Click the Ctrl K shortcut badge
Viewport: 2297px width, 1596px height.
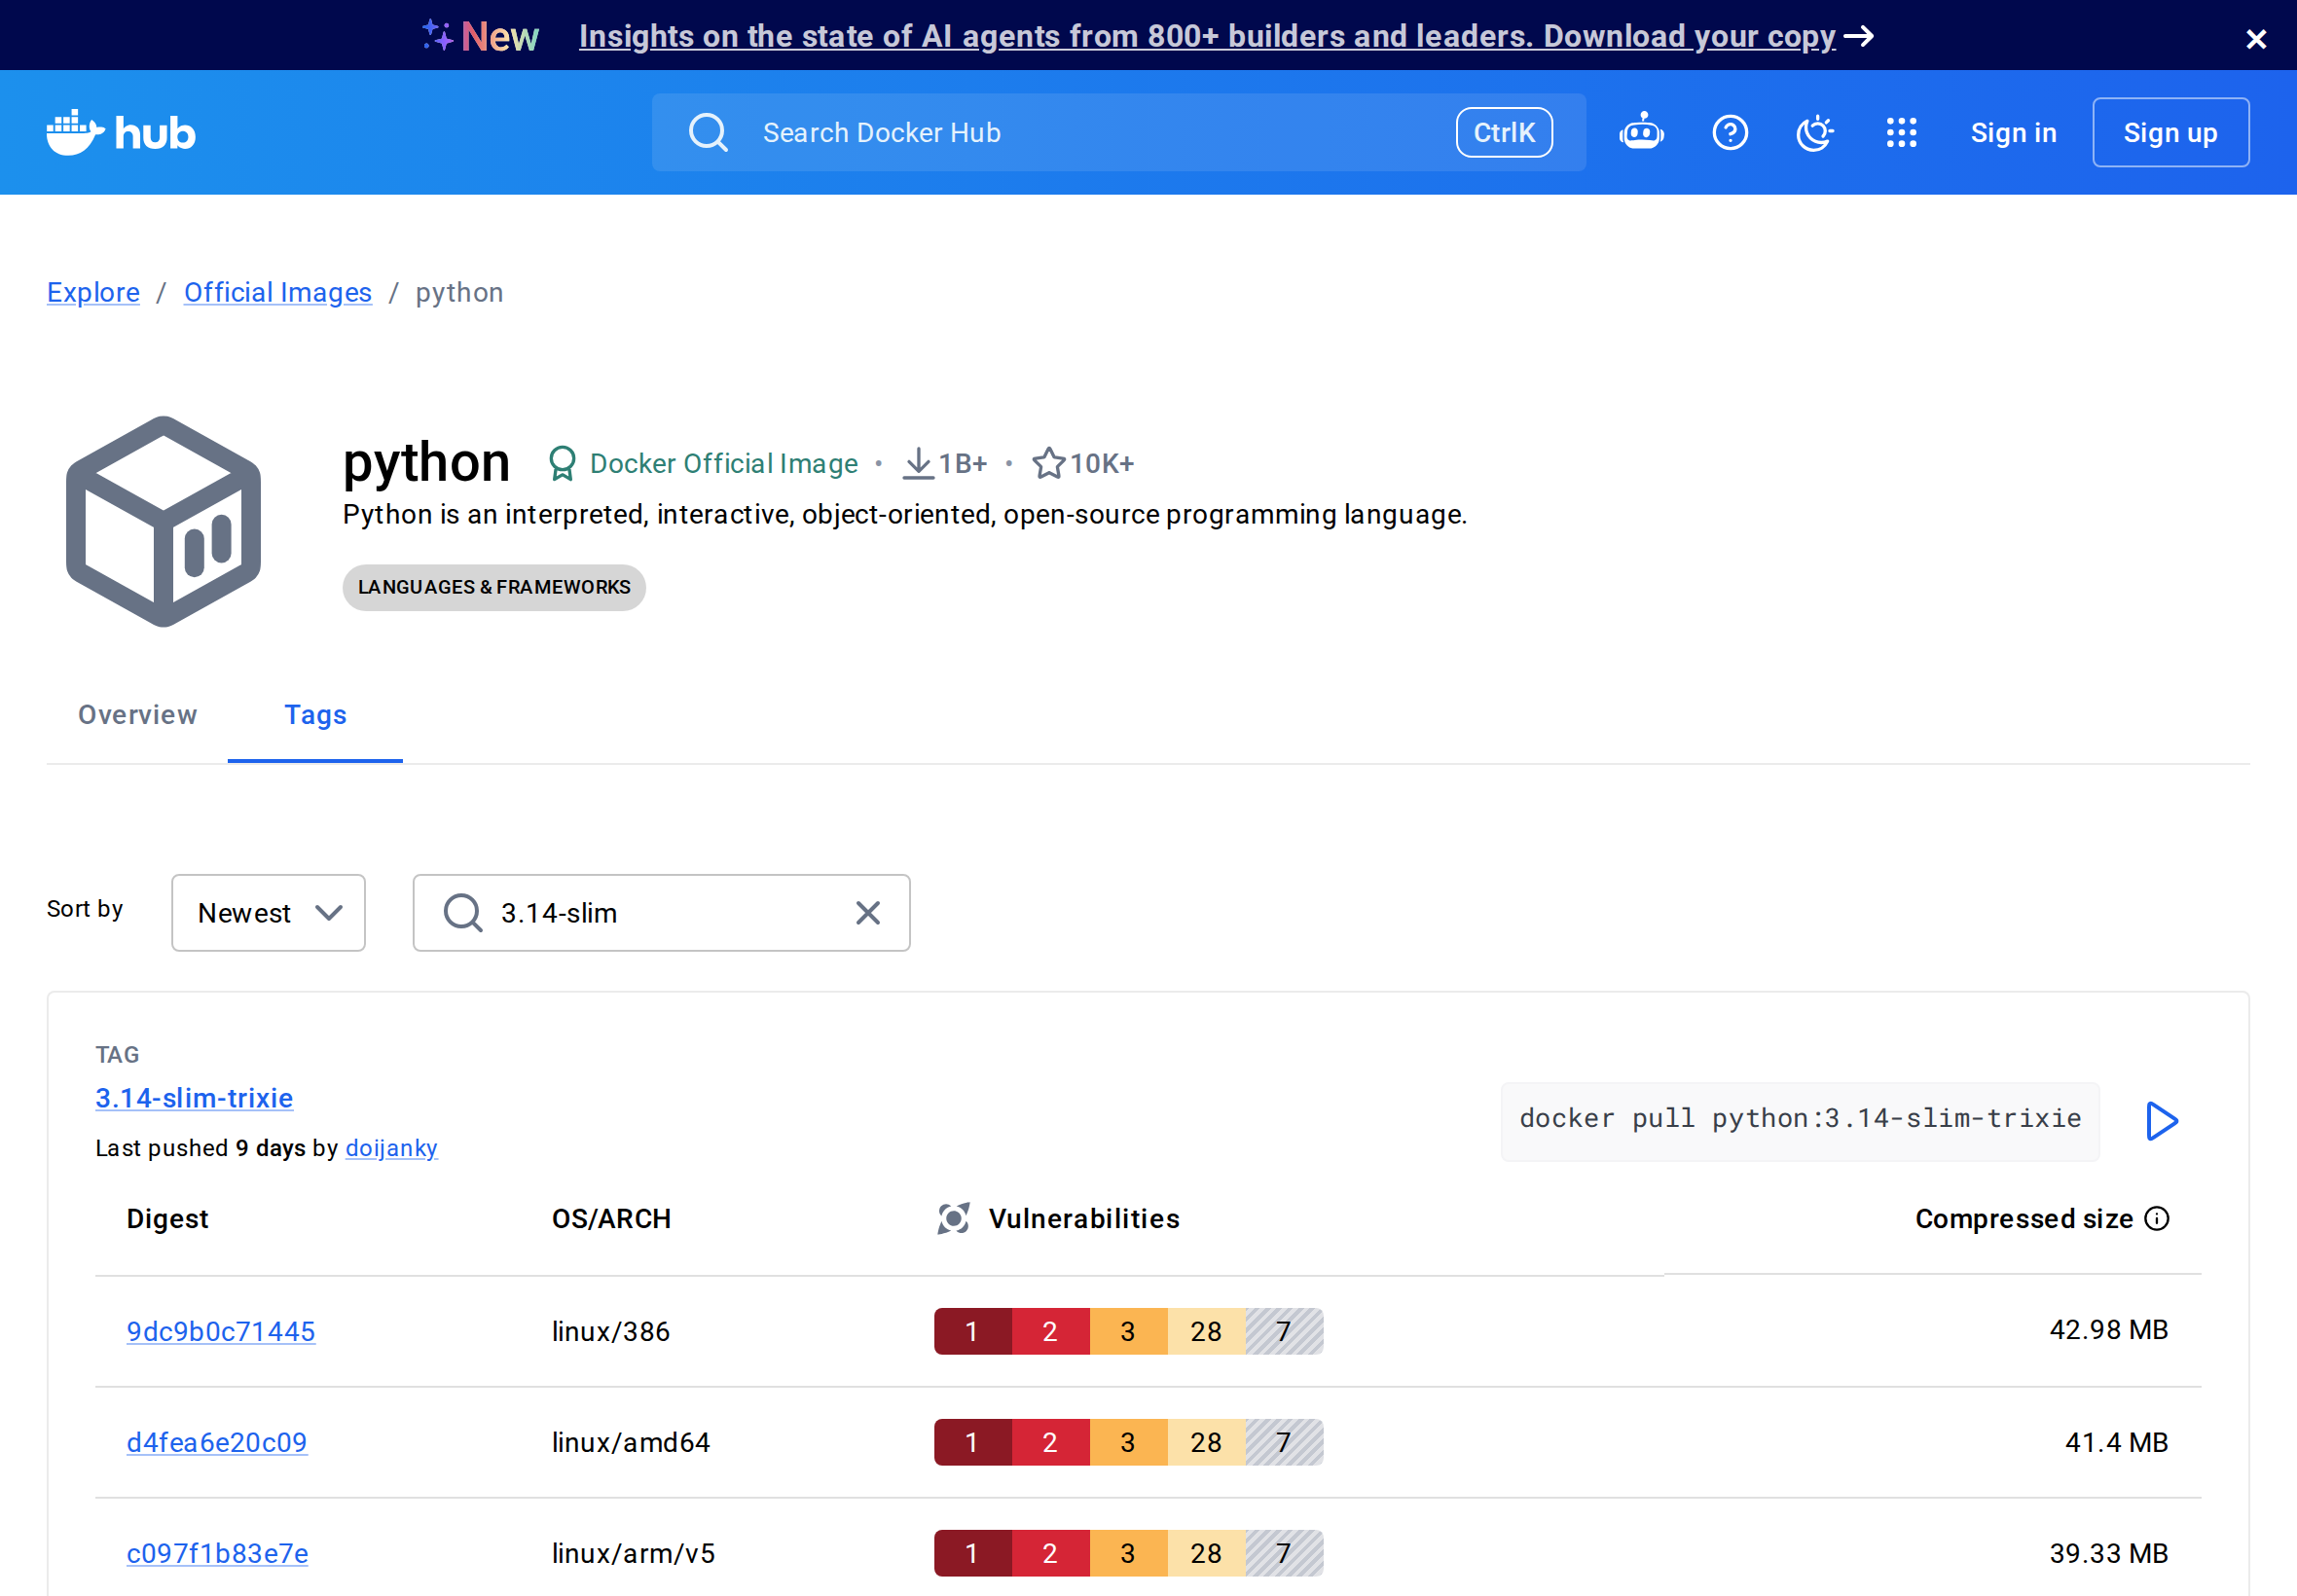(1503, 132)
